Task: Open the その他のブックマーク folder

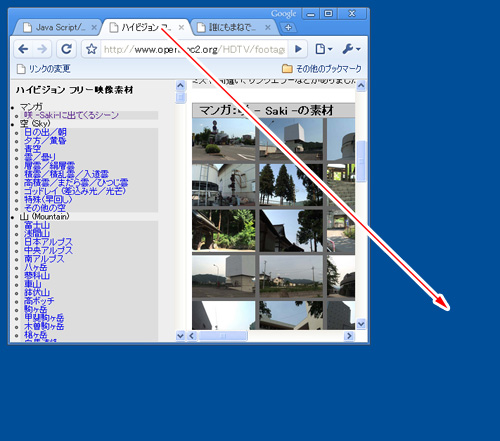Action: (322, 69)
